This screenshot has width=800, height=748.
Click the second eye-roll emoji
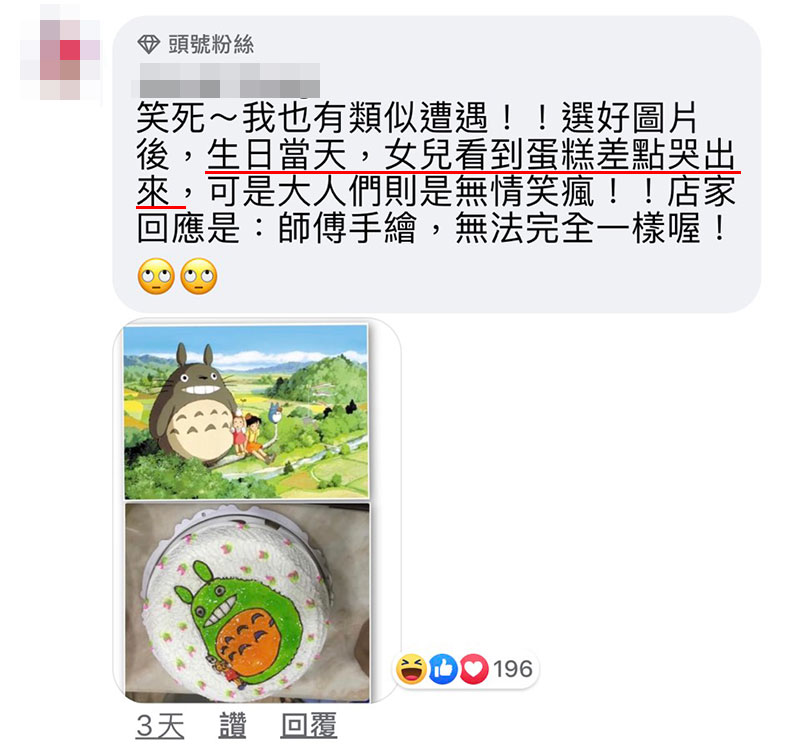pos(199,276)
